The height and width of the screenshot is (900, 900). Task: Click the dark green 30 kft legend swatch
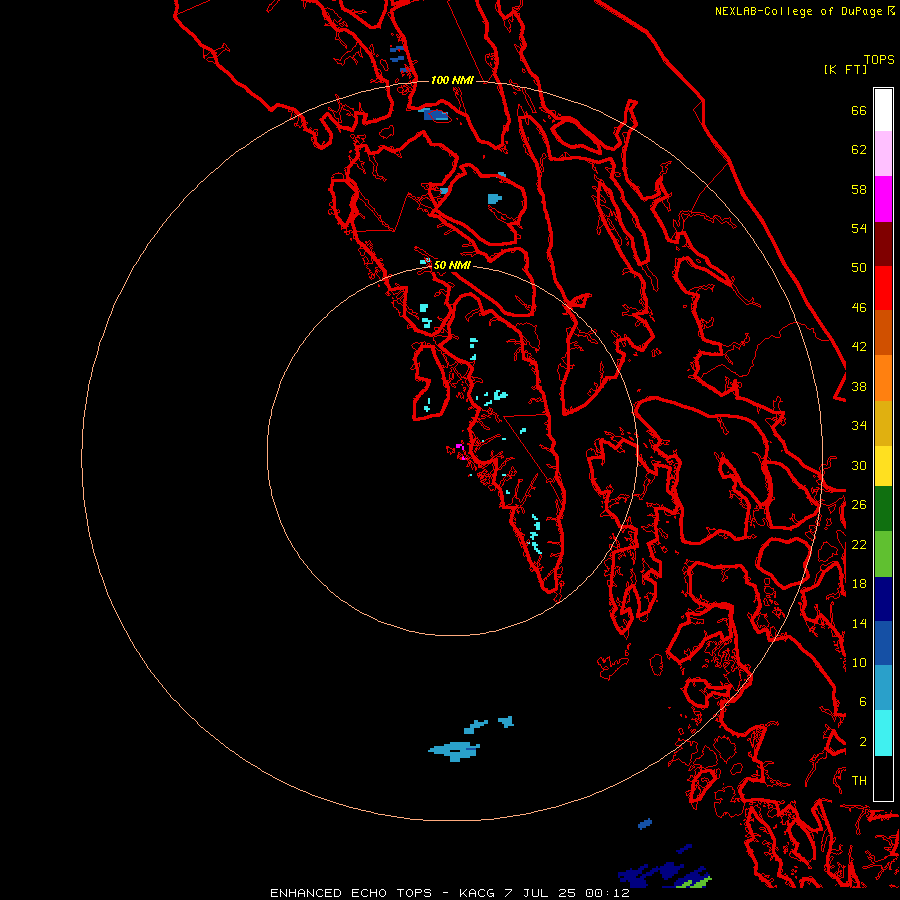[x=883, y=509]
